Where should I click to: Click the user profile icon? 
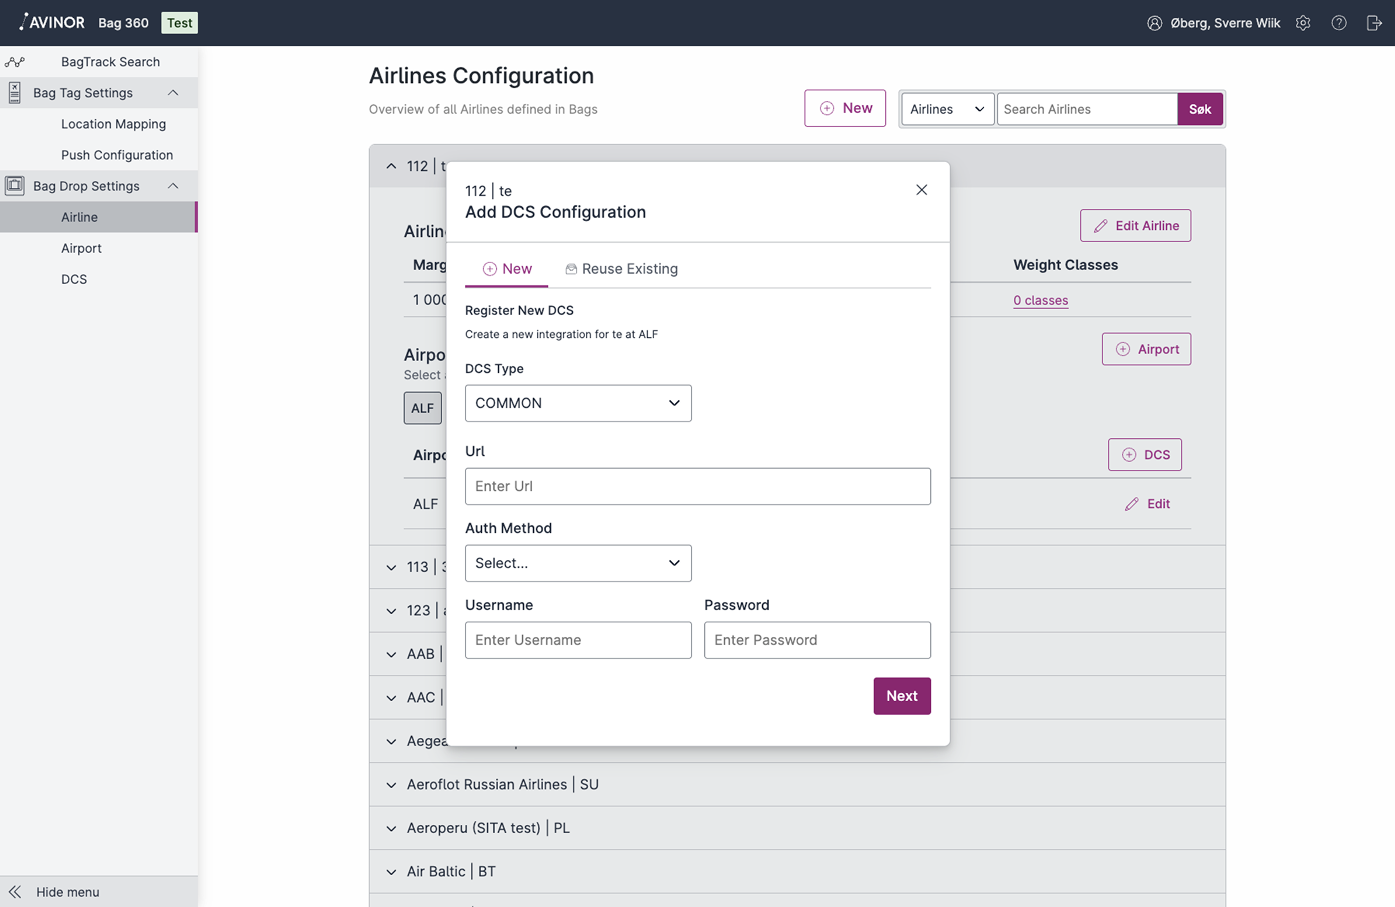coord(1155,23)
